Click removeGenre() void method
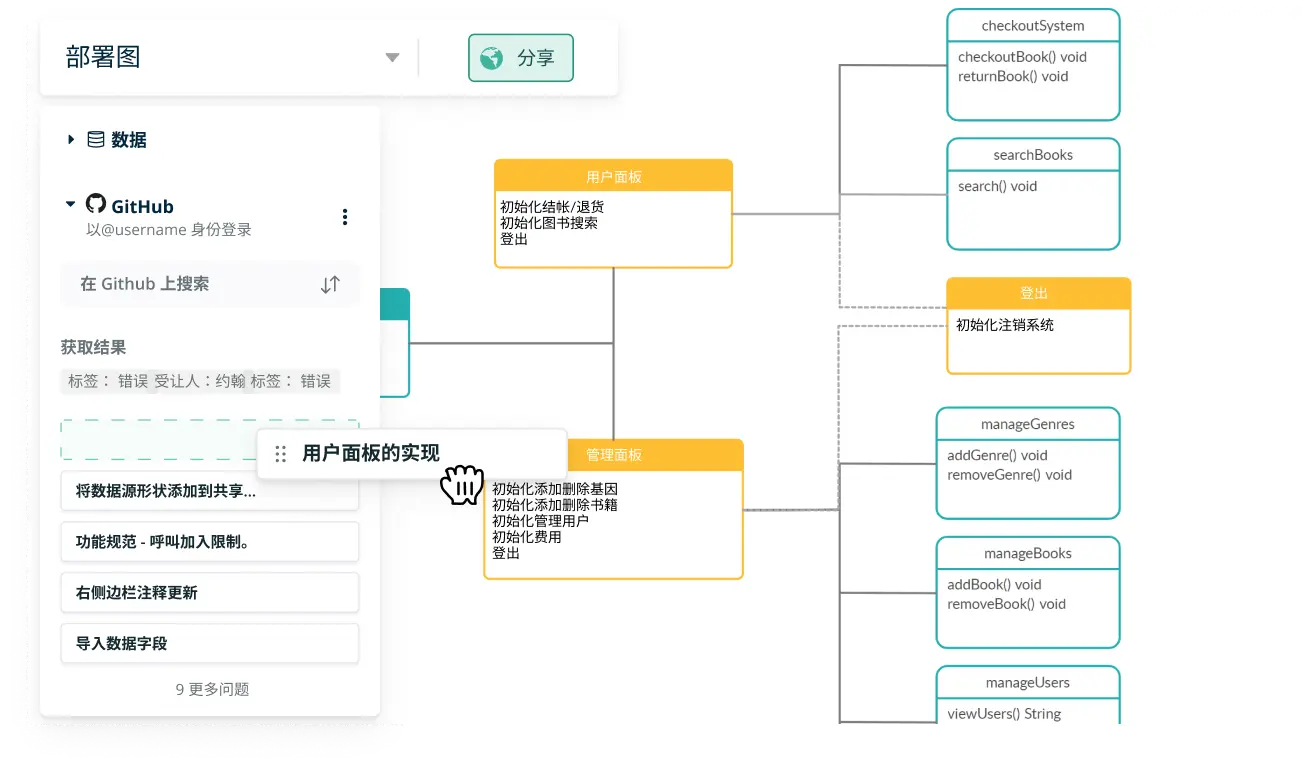Viewport: 1305px width, 778px height. pyautogui.click(x=1009, y=475)
